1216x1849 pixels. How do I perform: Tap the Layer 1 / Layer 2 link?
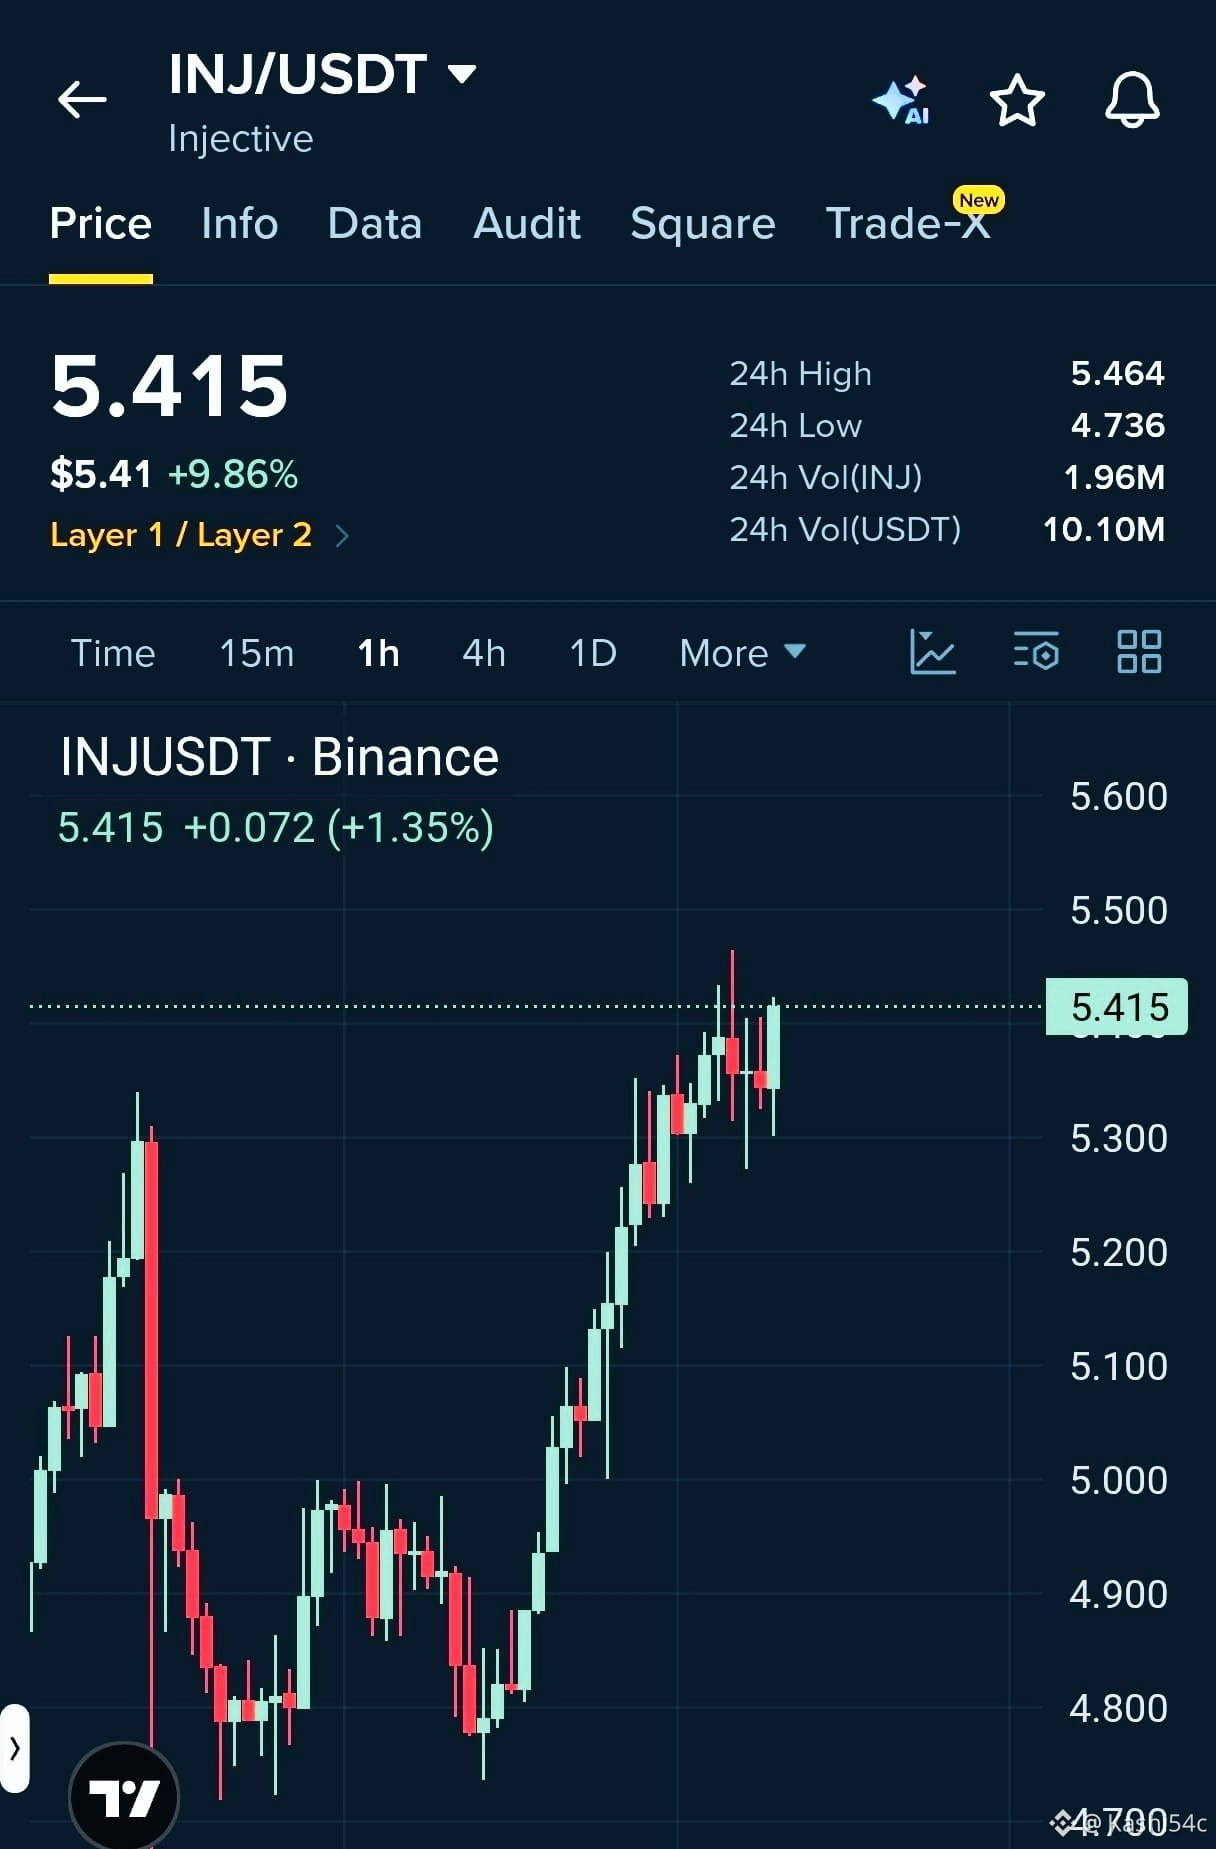coord(181,536)
